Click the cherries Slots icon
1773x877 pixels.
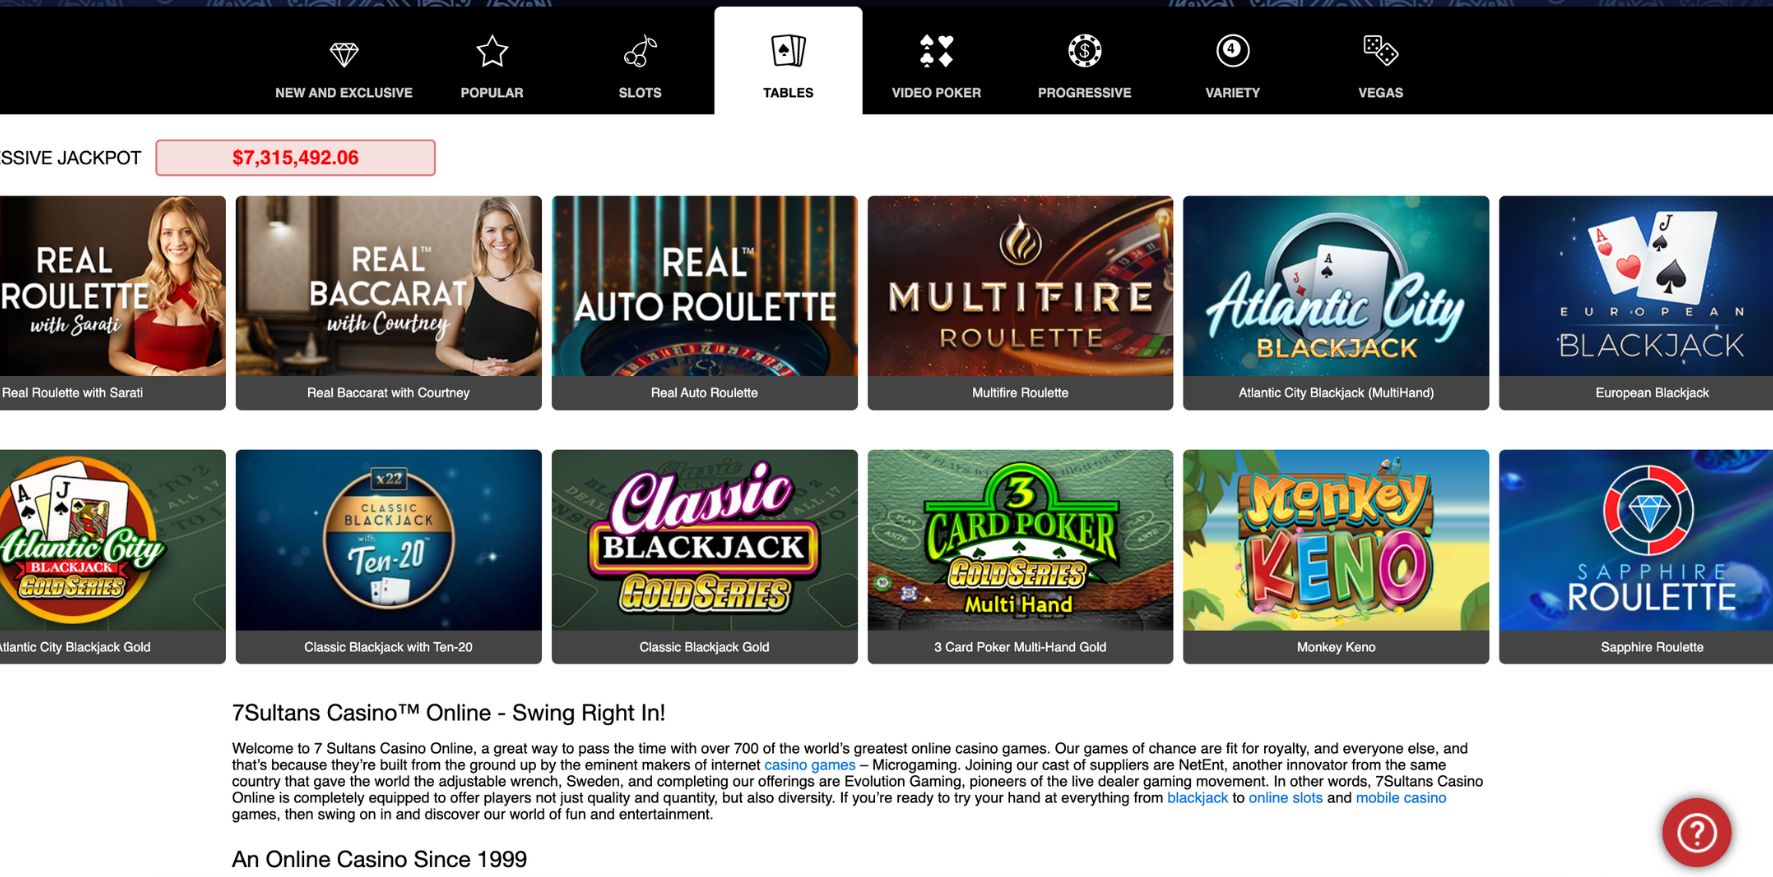click(640, 51)
